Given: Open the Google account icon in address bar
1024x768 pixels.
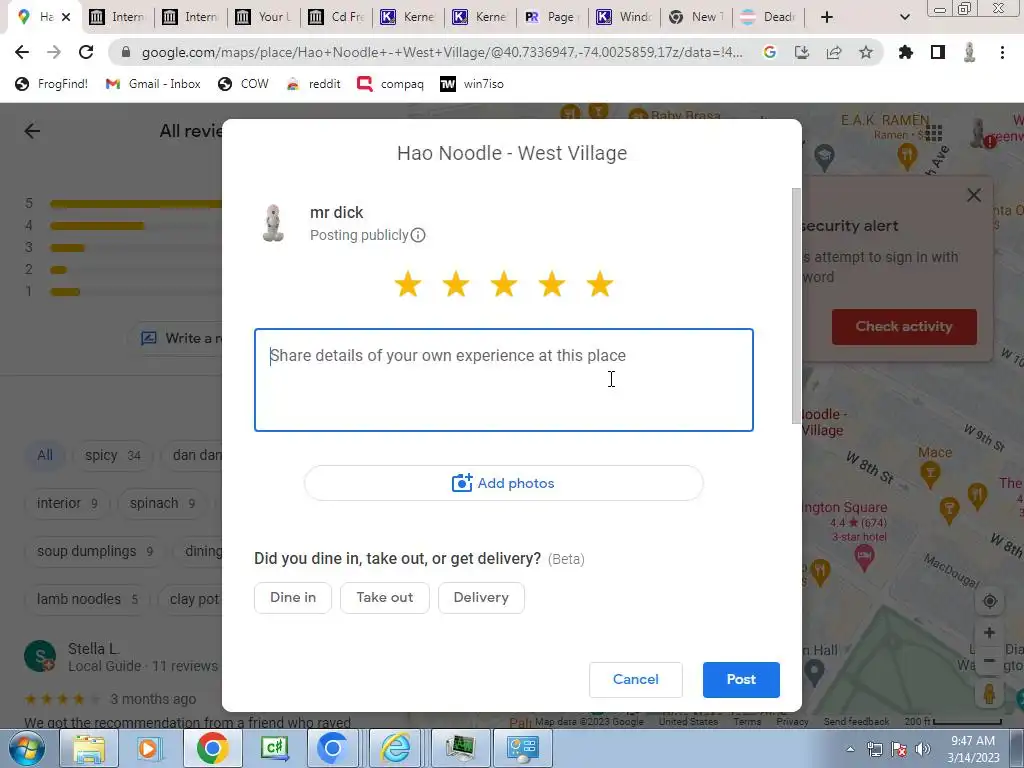Looking at the screenshot, I should click(x=770, y=52).
